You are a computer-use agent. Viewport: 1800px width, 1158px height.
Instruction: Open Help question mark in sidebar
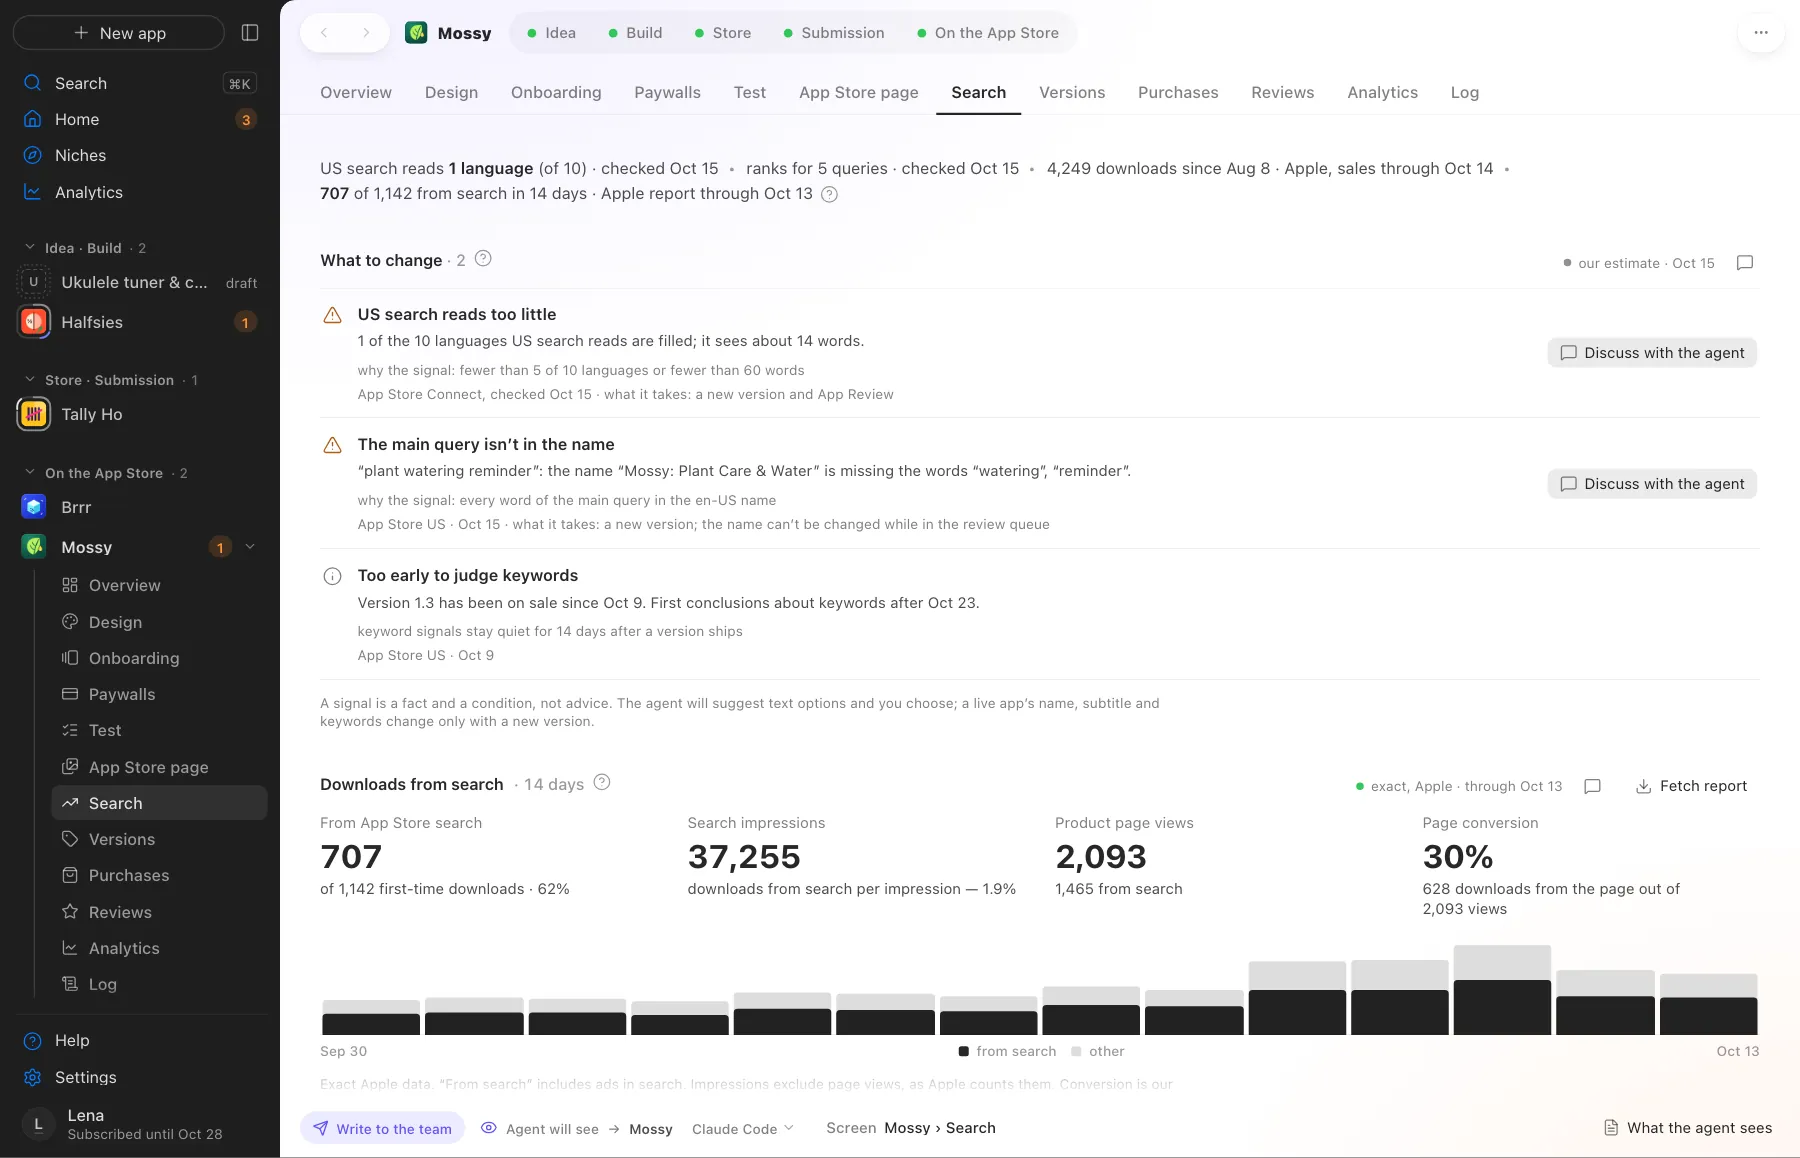pos(33,1041)
